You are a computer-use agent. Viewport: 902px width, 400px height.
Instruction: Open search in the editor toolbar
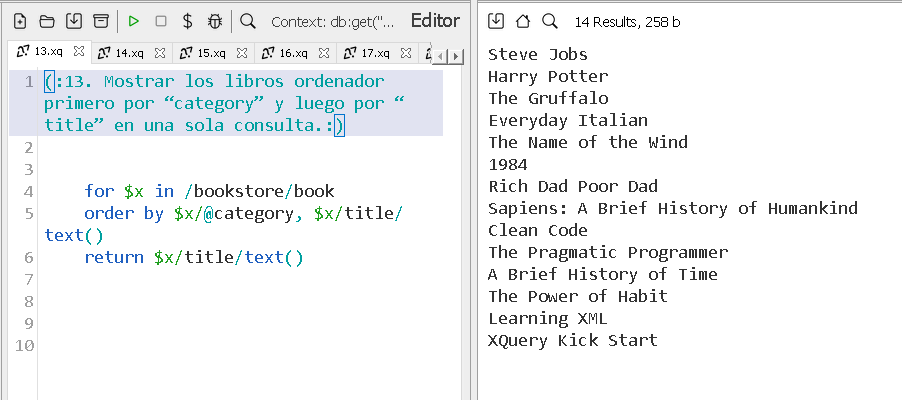(248, 21)
